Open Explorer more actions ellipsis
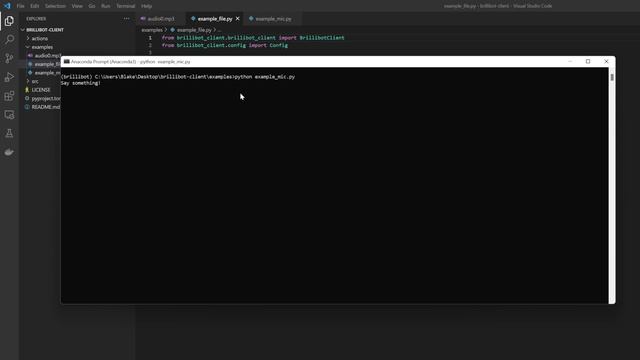 coord(127,19)
